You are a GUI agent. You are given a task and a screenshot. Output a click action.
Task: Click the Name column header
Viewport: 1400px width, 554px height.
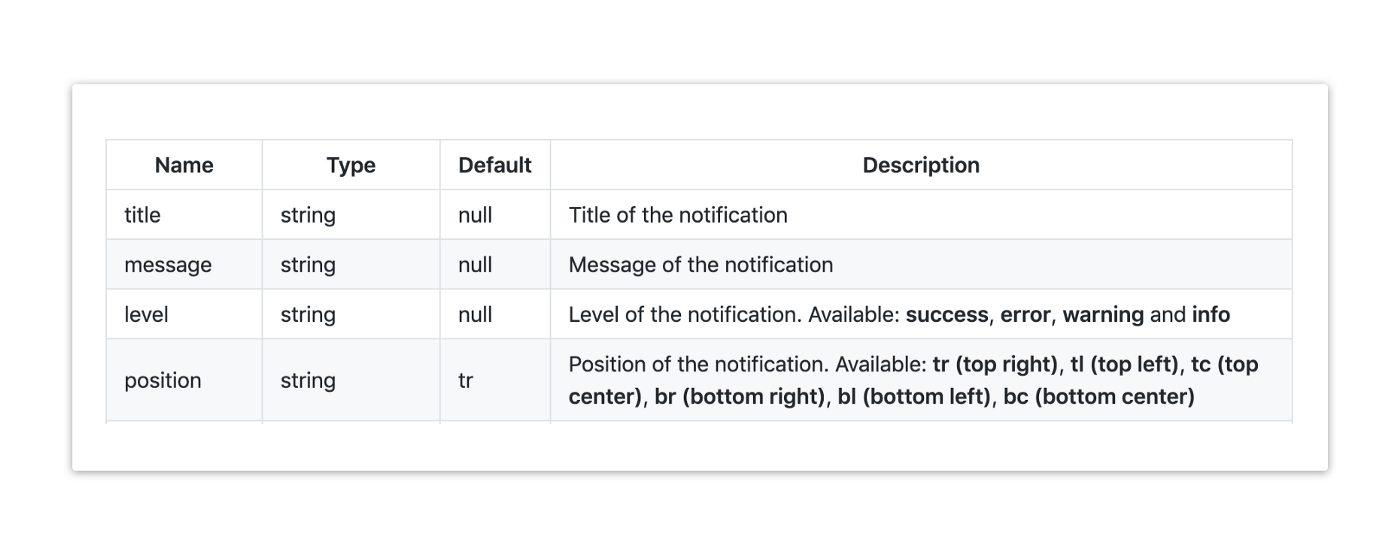point(184,166)
